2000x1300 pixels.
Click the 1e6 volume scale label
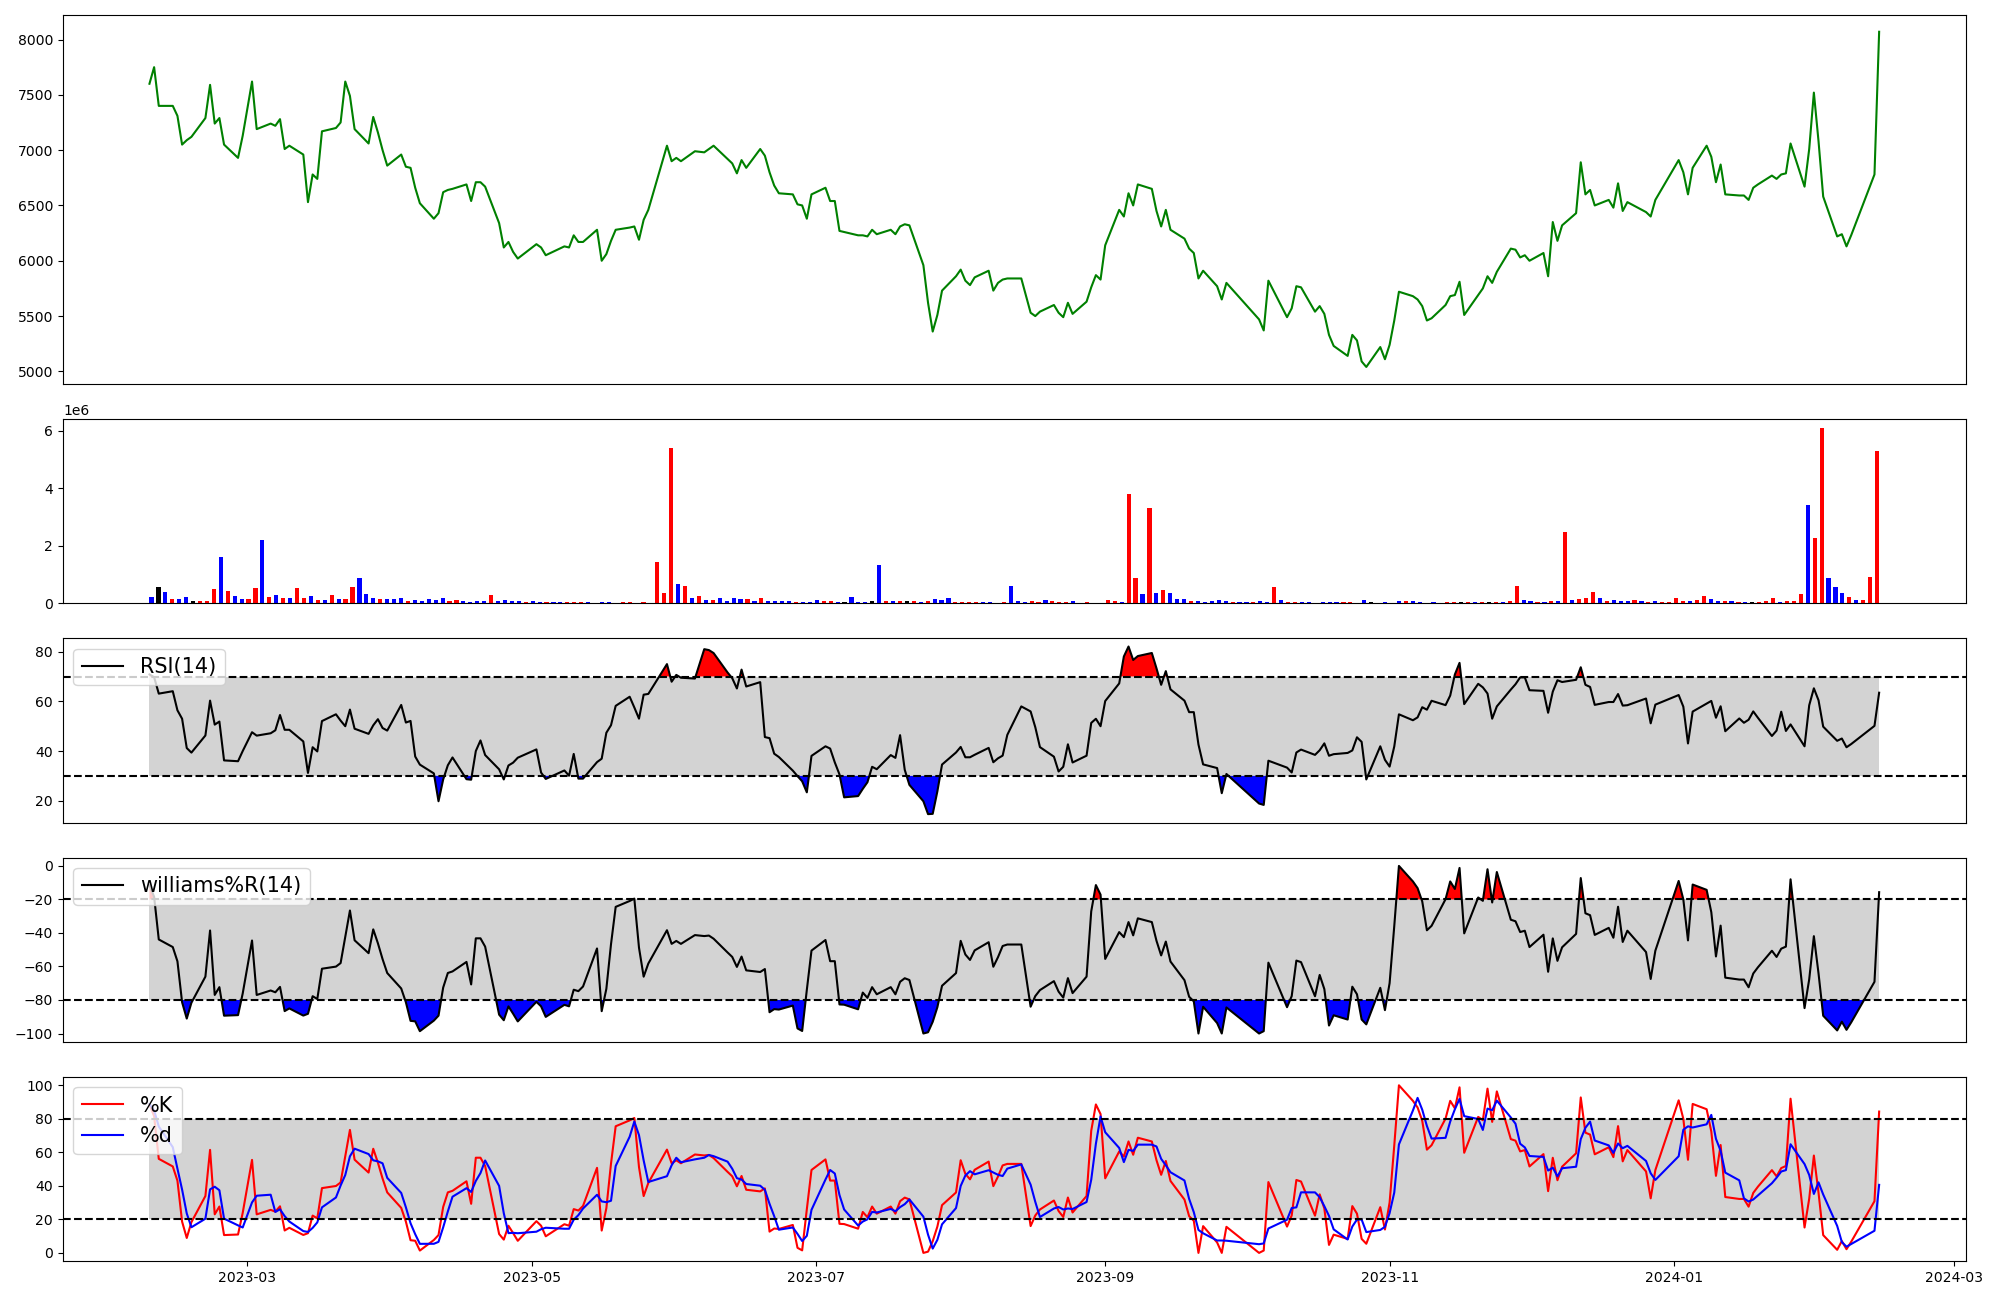coord(77,411)
